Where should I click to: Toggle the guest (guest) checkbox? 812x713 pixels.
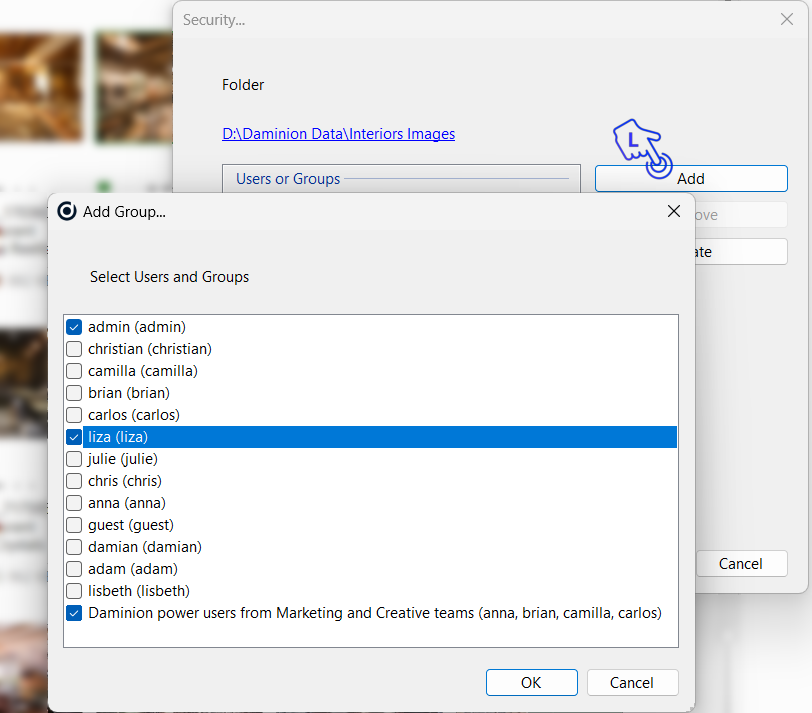tap(74, 525)
